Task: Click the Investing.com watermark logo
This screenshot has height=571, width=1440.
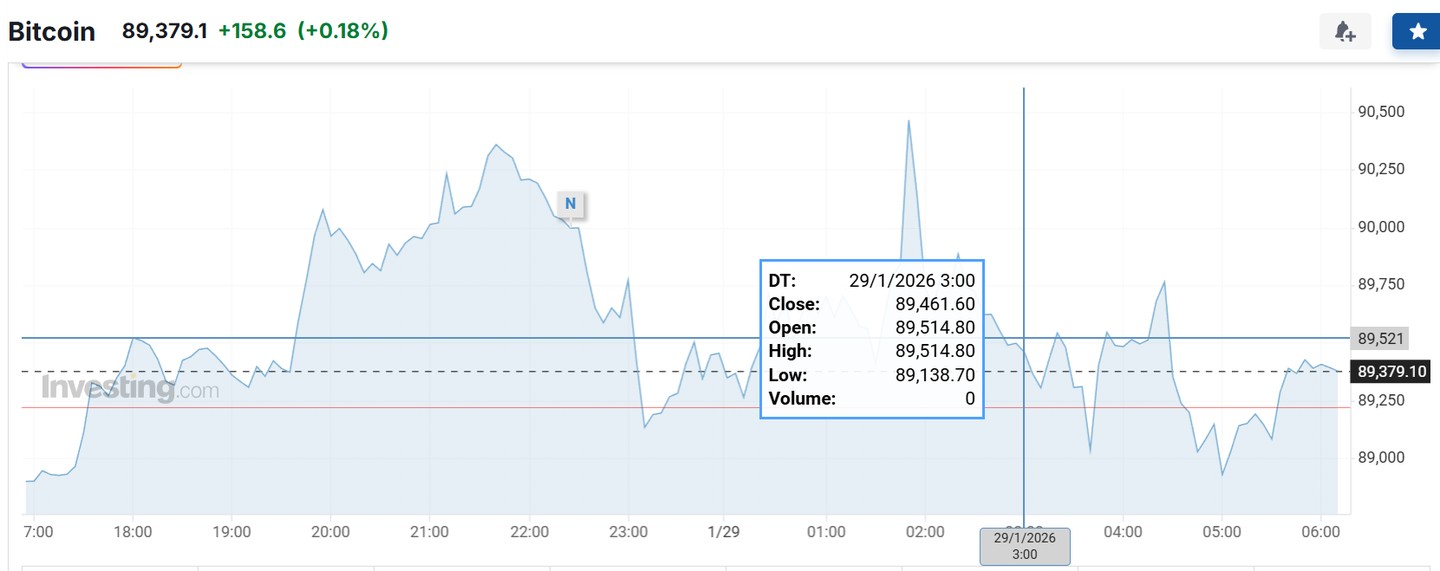Action: point(129,388)
